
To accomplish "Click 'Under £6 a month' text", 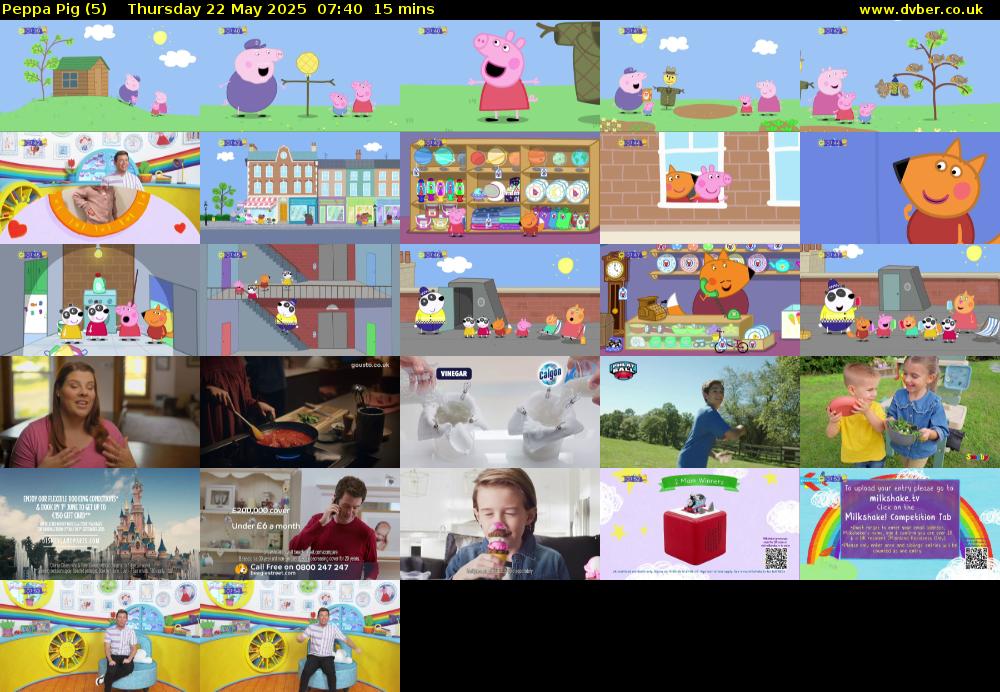I will pyautogui.click(x=266, y=526).
